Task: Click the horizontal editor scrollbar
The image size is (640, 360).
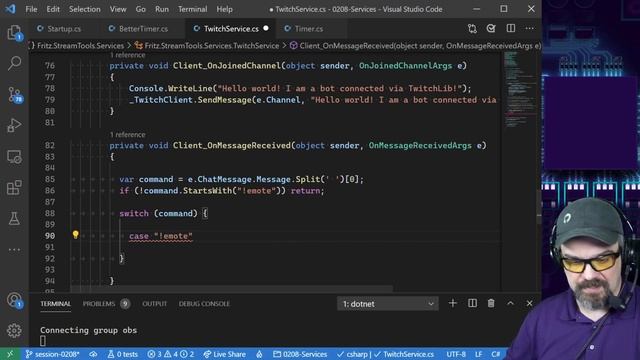Action: pos(231,289)
